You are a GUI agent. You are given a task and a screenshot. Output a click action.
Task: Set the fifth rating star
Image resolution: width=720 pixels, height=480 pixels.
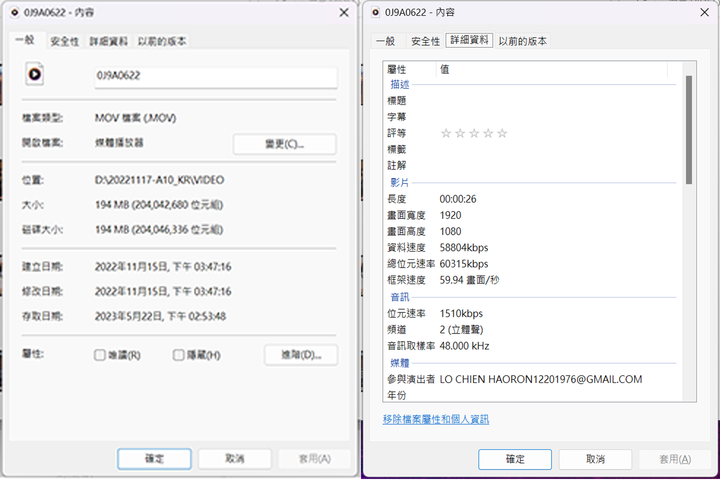[502, 133]
